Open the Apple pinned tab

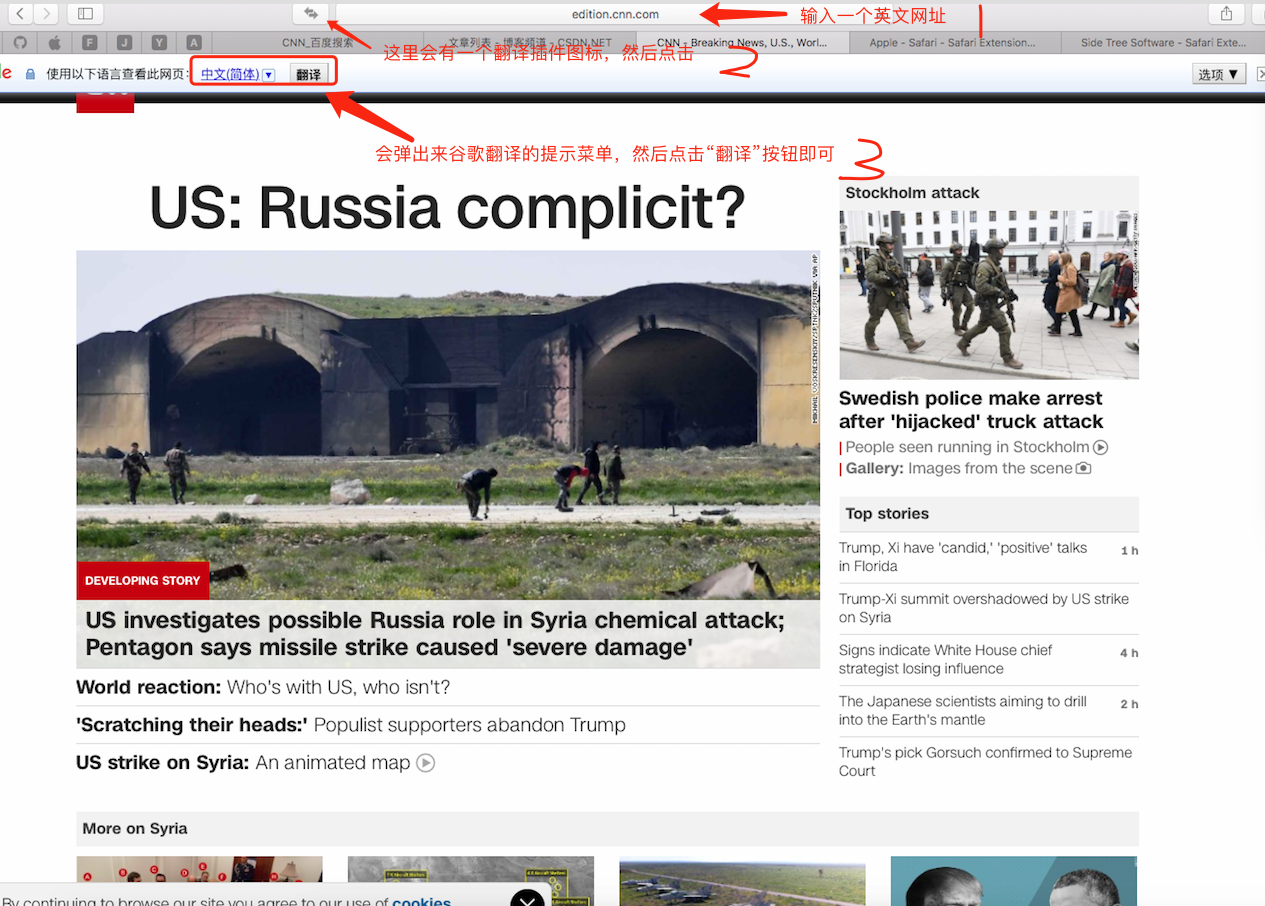[55, 42]
